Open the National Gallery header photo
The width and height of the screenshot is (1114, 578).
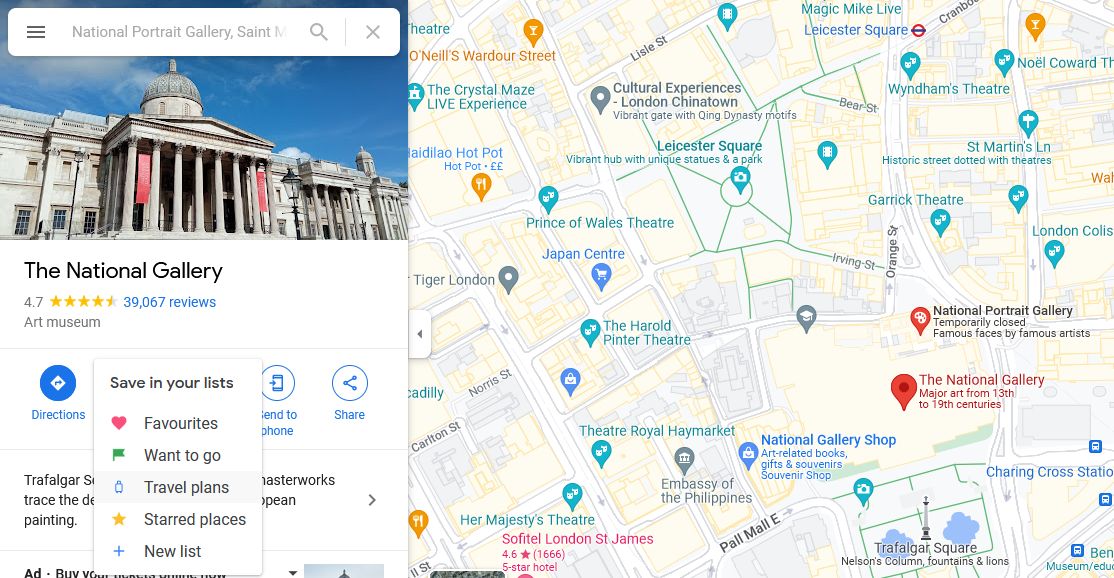pos(204,148)
